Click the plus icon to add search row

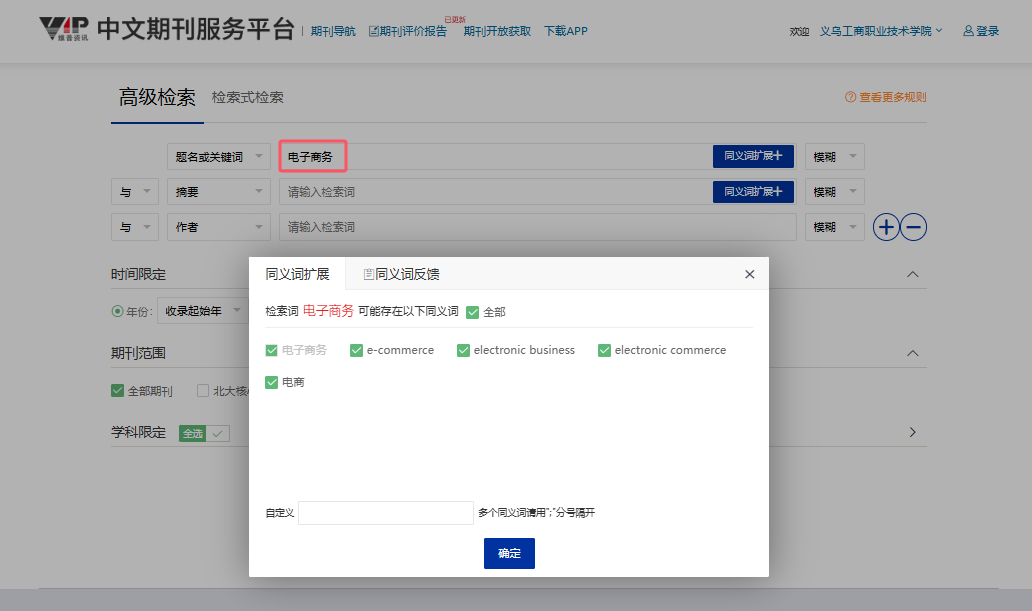[x=886, y=227]
